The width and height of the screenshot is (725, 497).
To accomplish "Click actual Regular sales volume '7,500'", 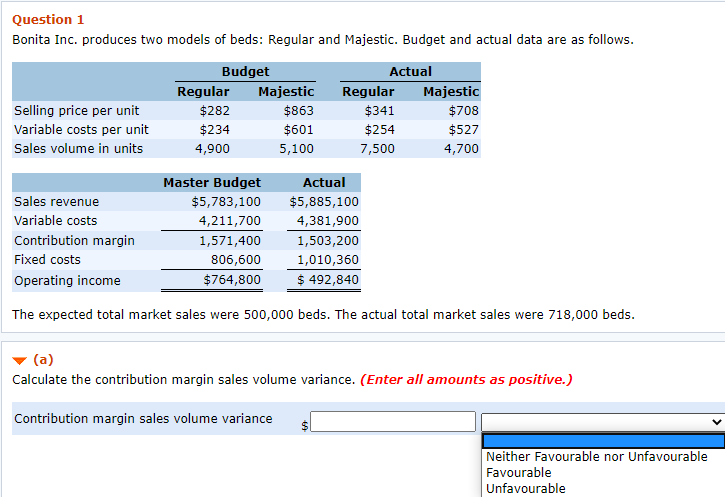I will [x=377, y=149].
